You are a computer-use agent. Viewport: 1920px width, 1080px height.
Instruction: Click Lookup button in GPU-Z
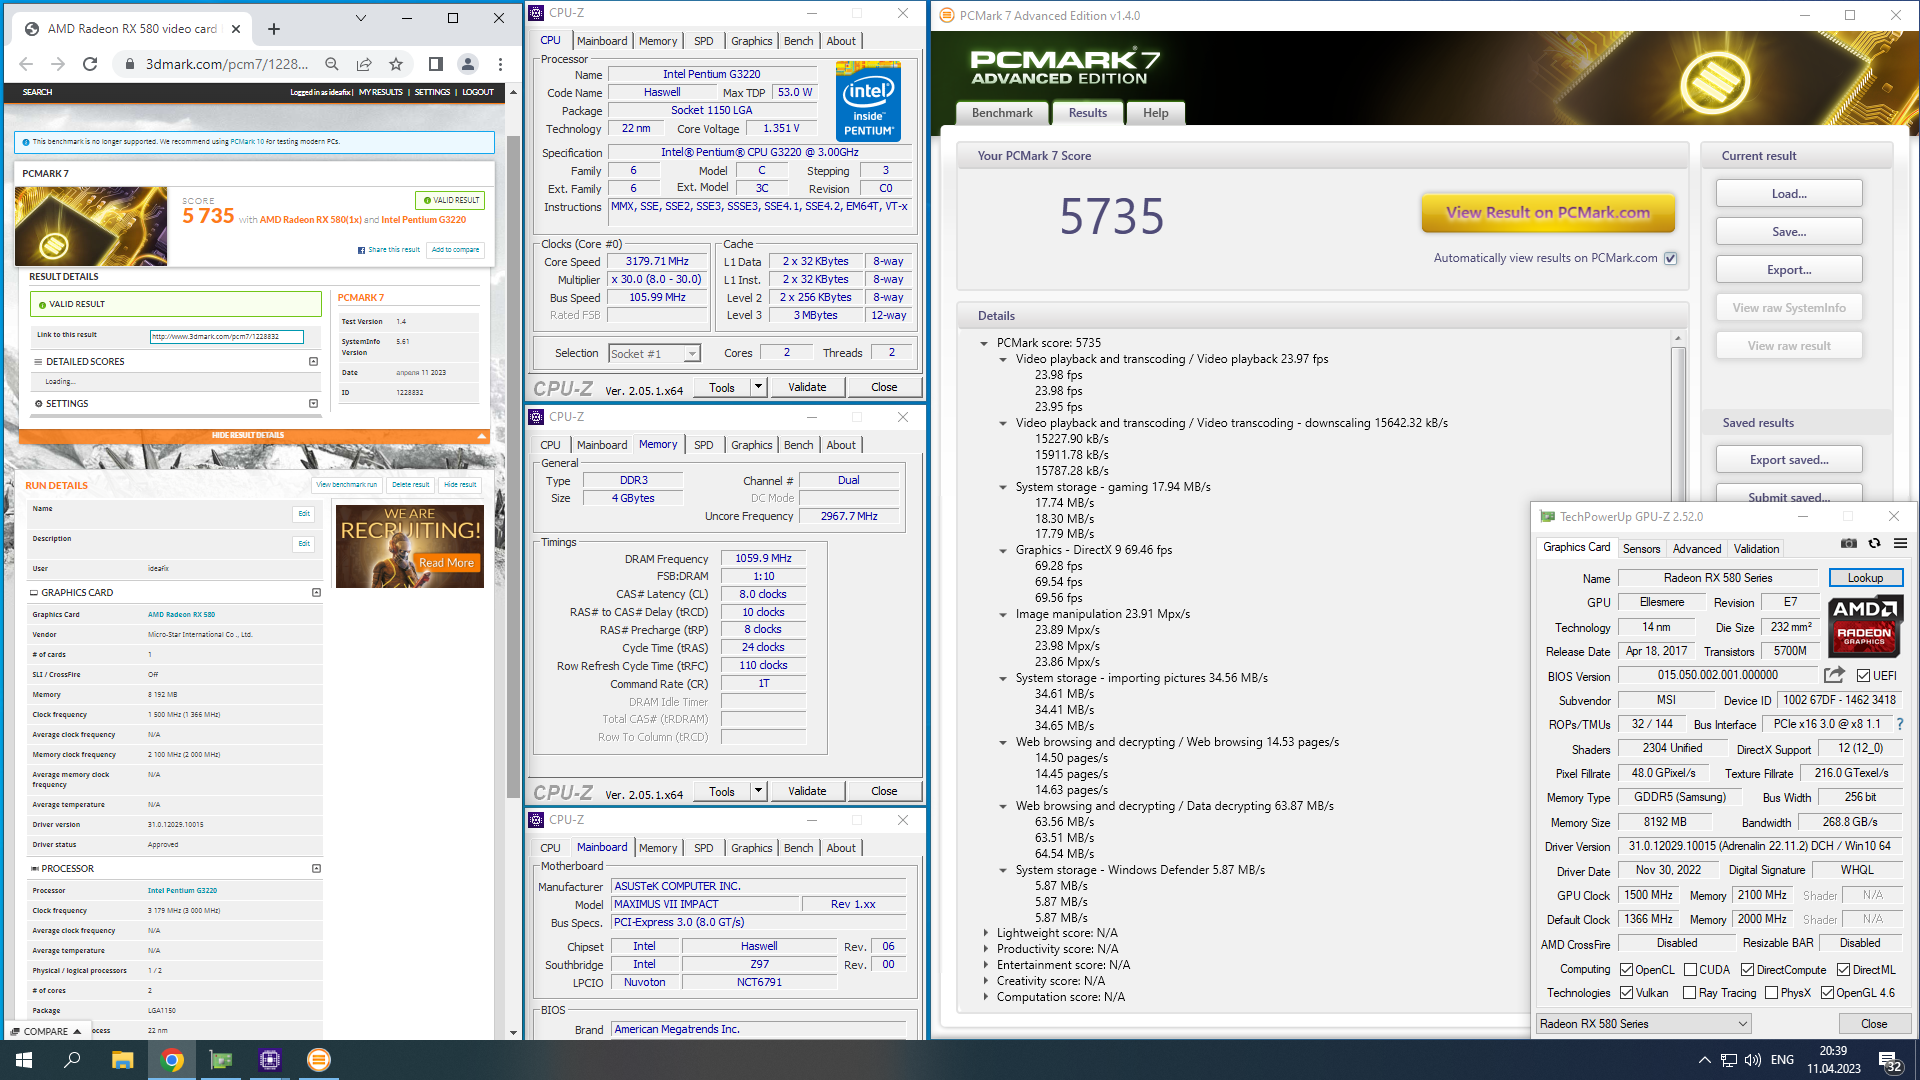1865,578
